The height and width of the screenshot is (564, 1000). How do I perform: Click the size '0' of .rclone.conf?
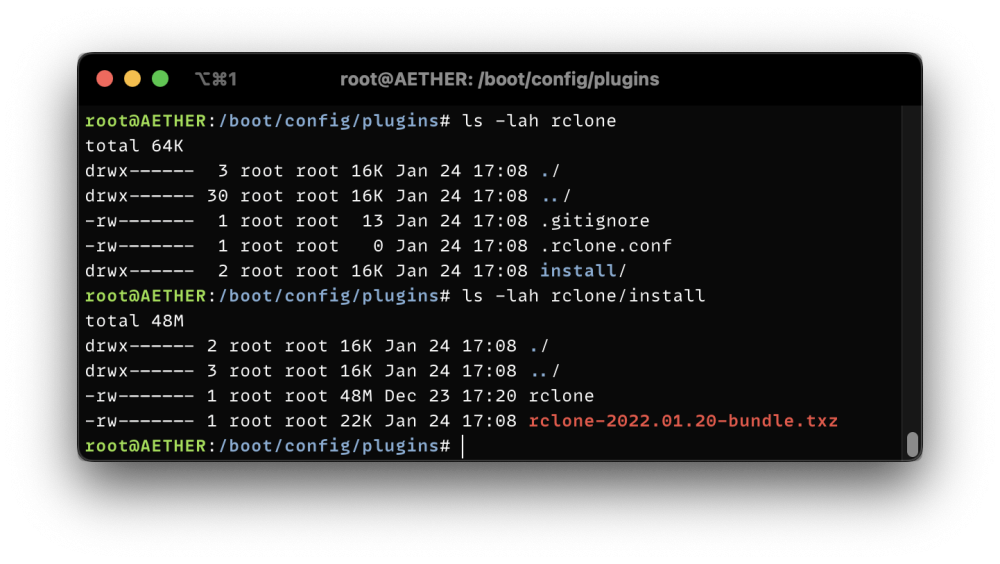click(378, 246)
